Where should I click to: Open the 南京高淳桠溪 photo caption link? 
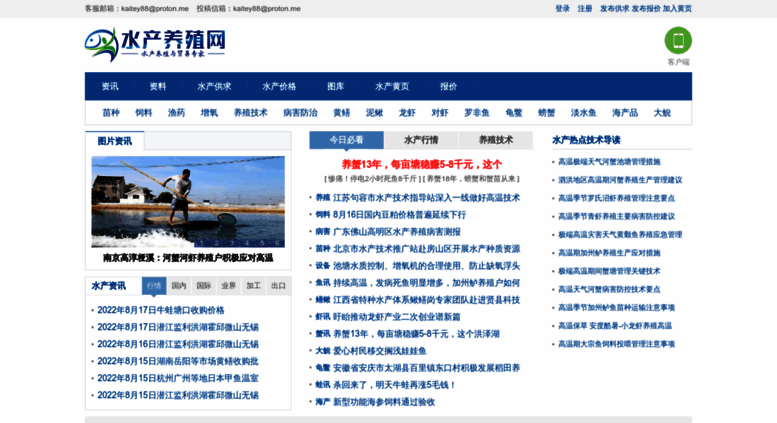pos(188,258)
